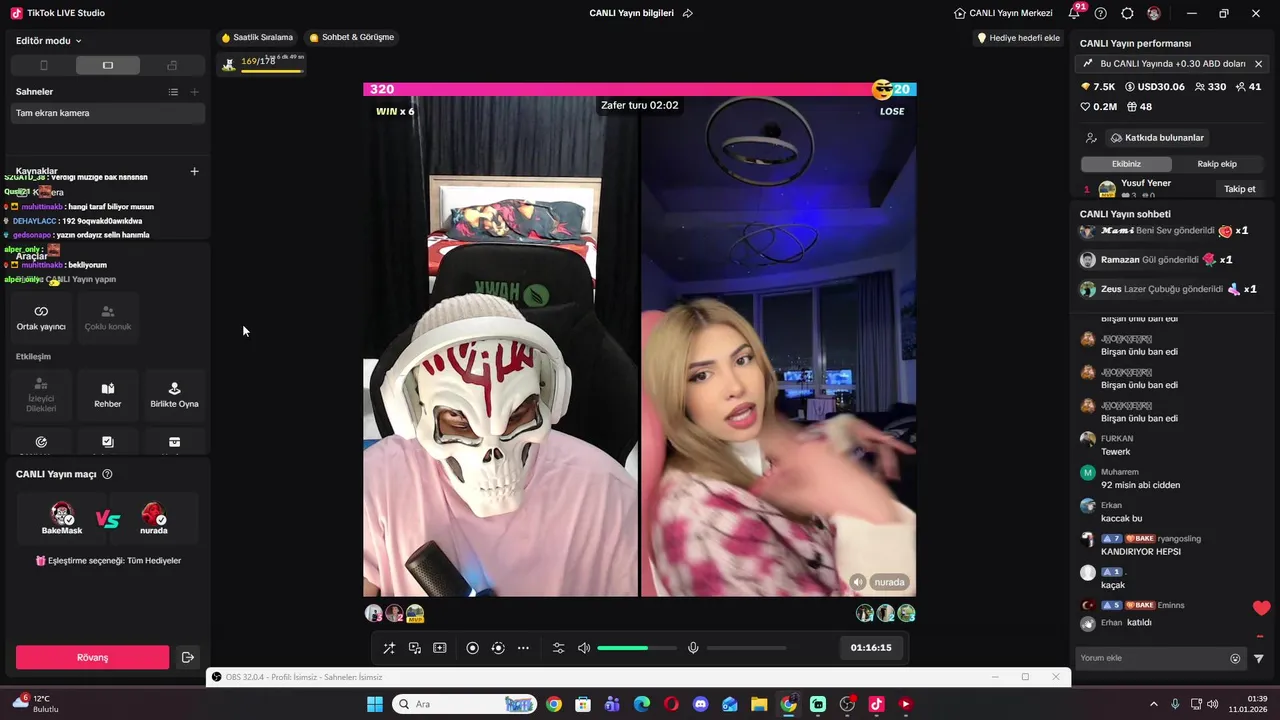The height and width of the screenshot is (720, 1280).
Task: Open İzleyici Dilekleri tool
Action: pos(41,395)
